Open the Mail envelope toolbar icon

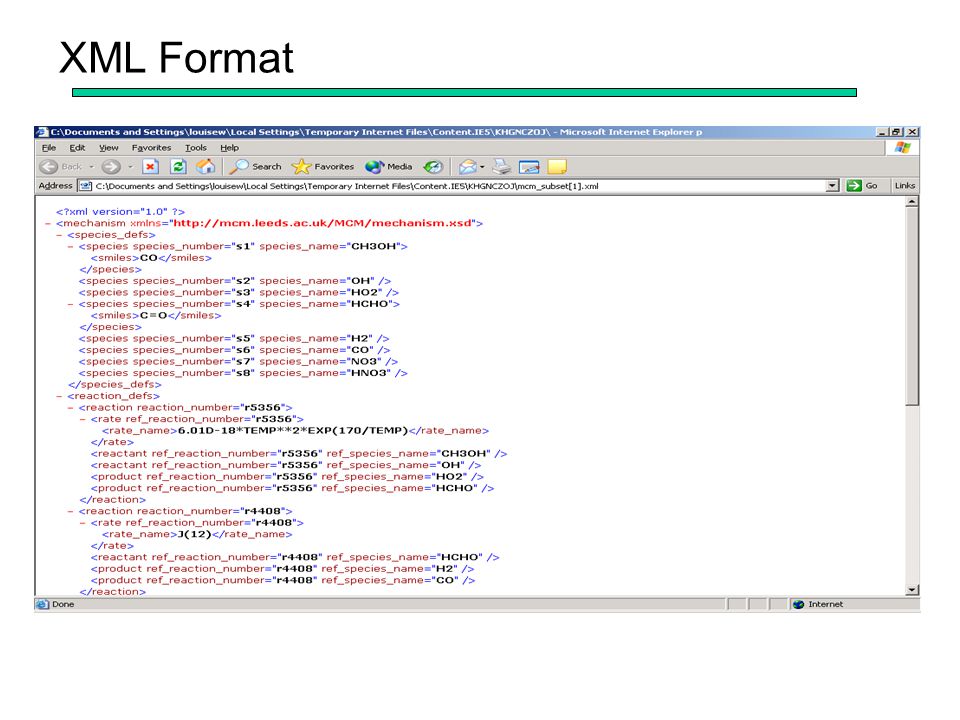pyautogui.click(x=468, y=167)
